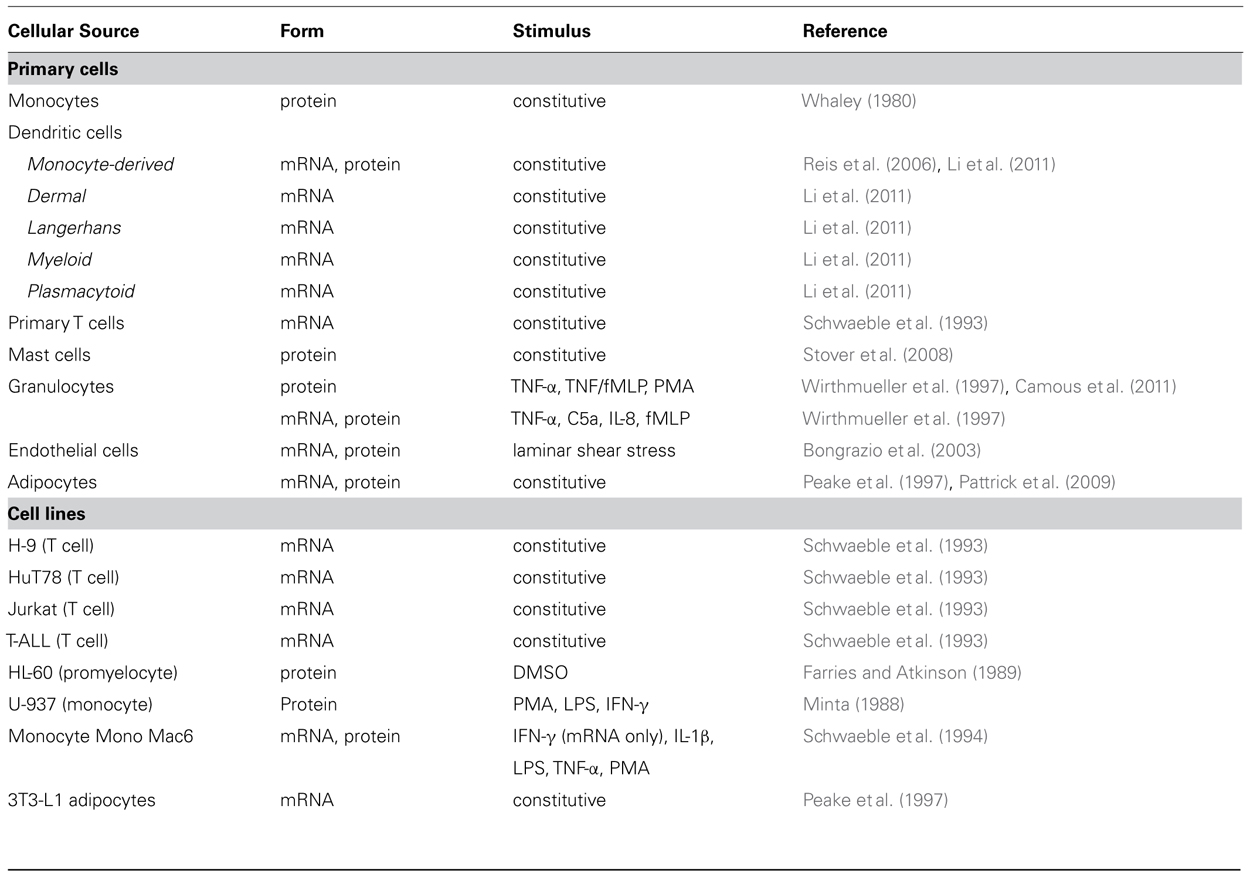Select IFN-γ (mRNA only), IL-1β stimulus text
The width and height of the screenshot is (1250, 877).
612,736
